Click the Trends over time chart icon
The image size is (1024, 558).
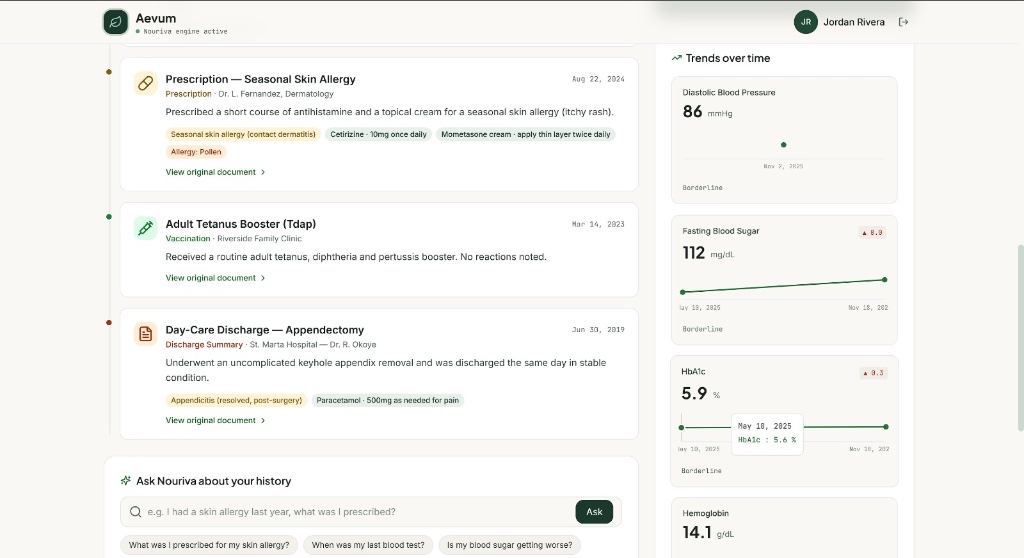coord(677,58)
